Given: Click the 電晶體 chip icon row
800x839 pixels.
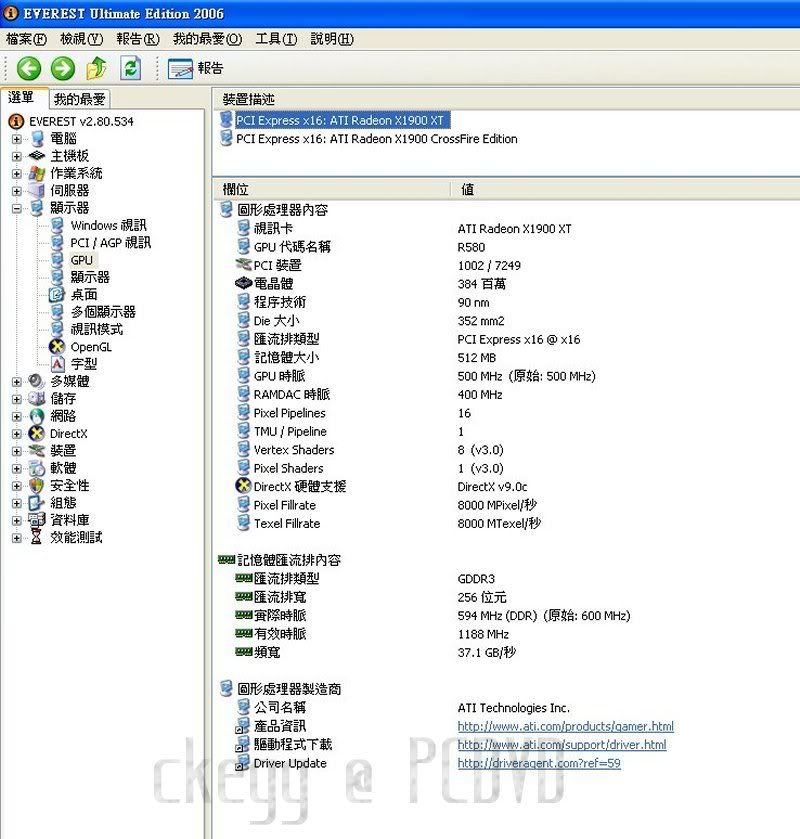Looking at the screenshot, I should (x=243, y=284).
